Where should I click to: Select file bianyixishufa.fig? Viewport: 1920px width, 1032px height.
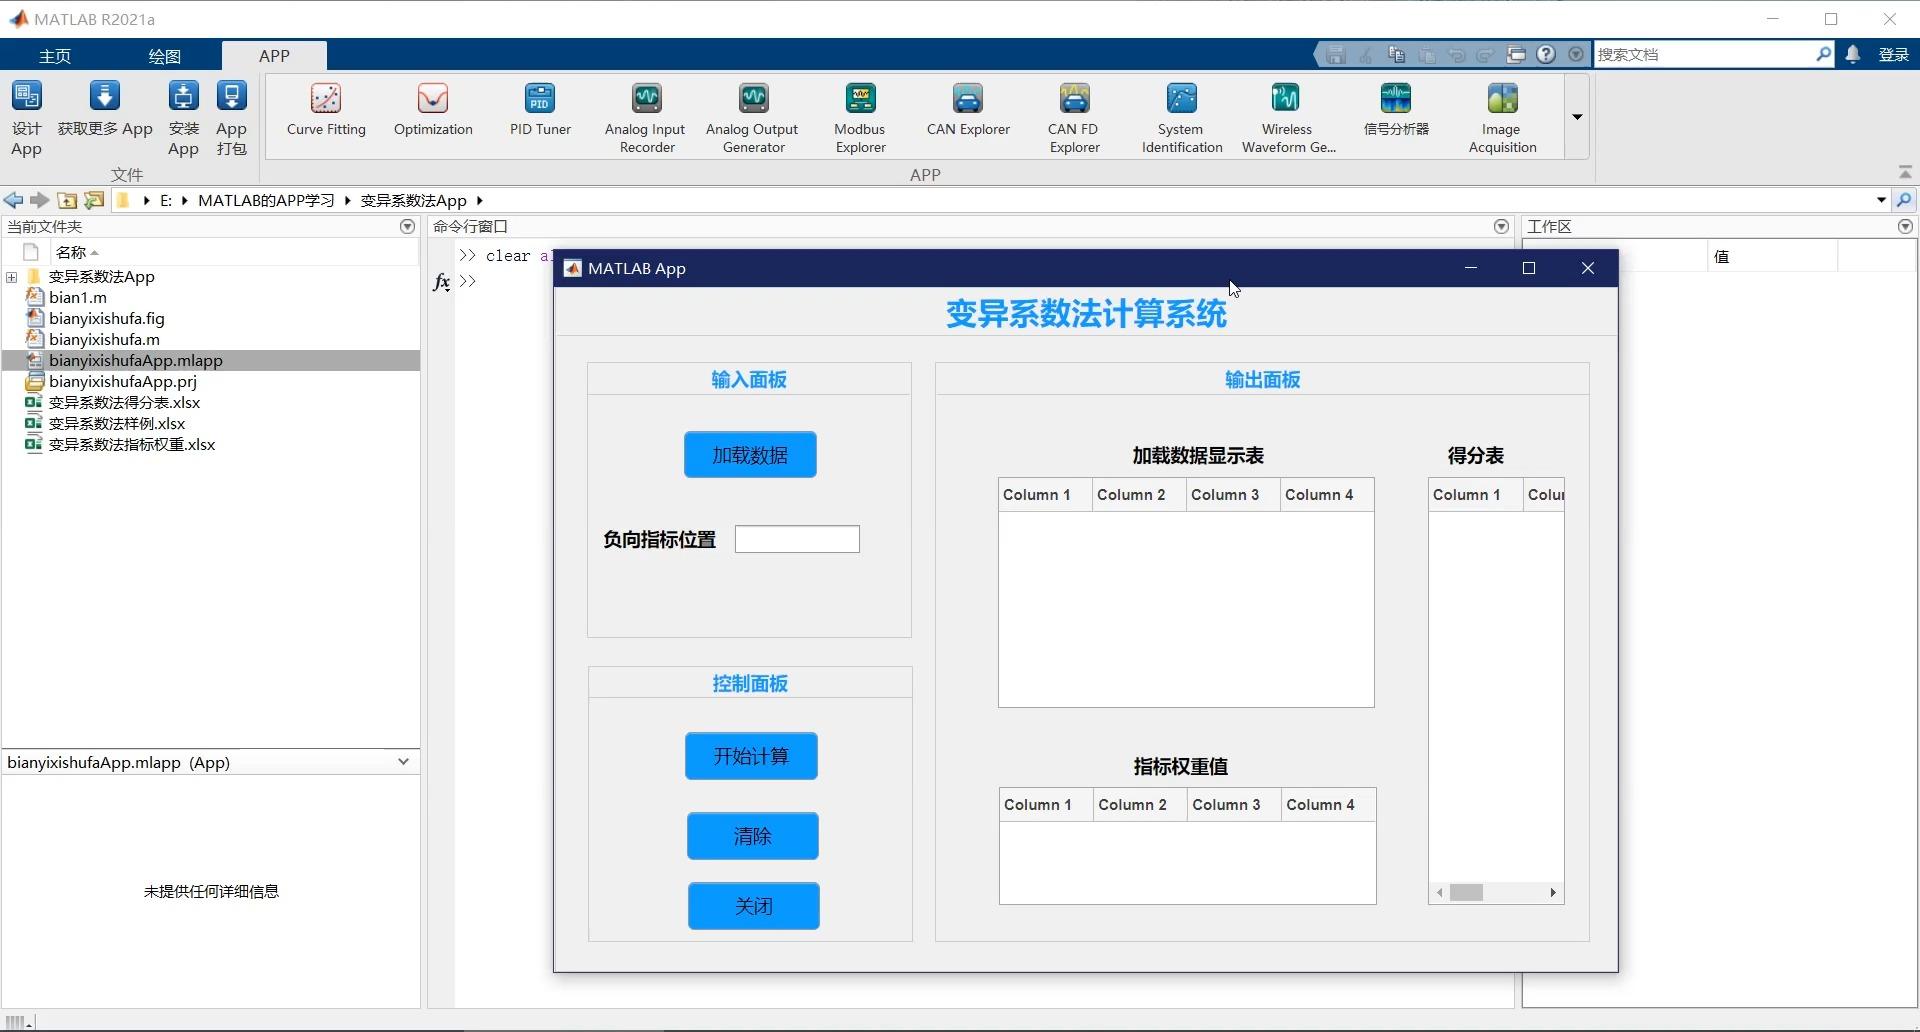107,318
